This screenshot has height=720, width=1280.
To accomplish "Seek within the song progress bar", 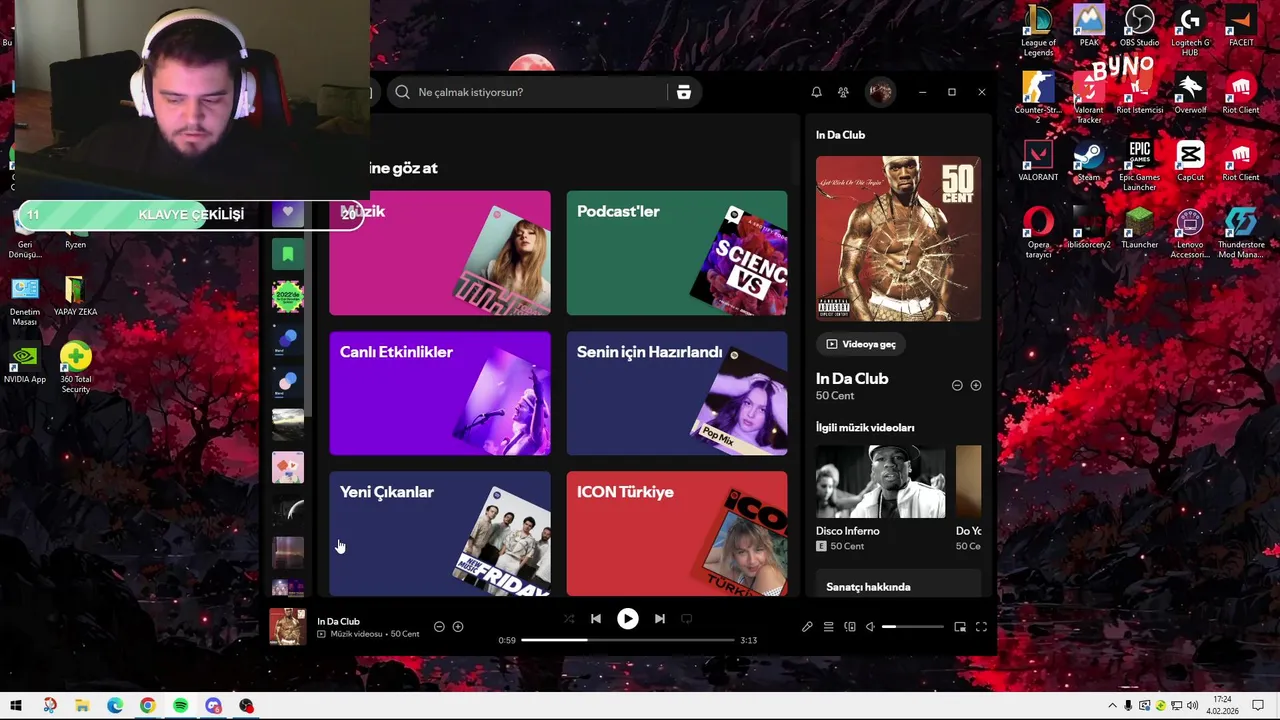I will pos(627,640).
